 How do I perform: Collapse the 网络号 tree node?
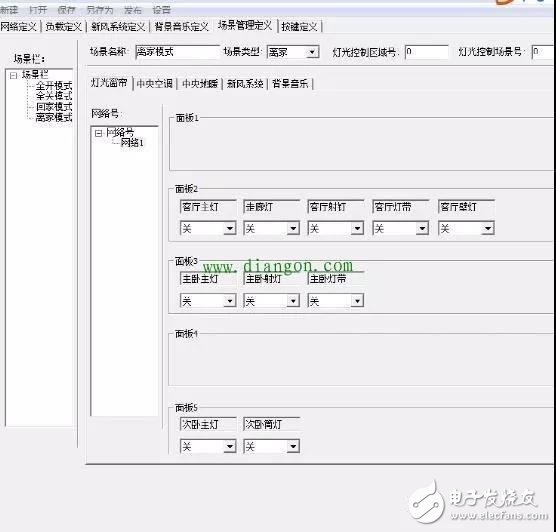(x=98, y=133)
